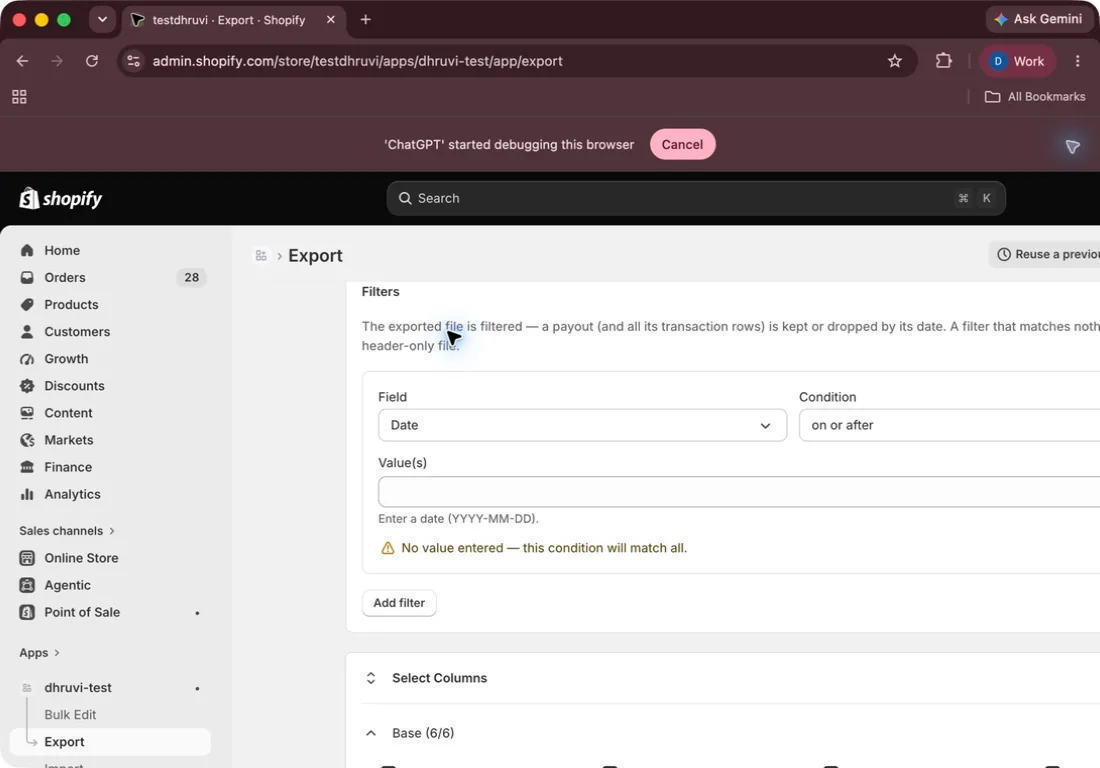Viewport: 1100px width, 768px height.
Task: Select the Export item in sidebar
Action: click(110, 742)
